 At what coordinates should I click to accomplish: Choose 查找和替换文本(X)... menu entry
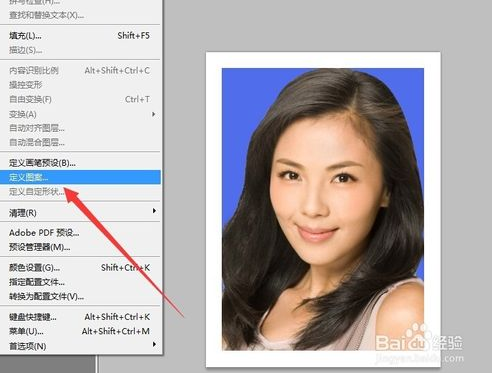pos(80,15)
